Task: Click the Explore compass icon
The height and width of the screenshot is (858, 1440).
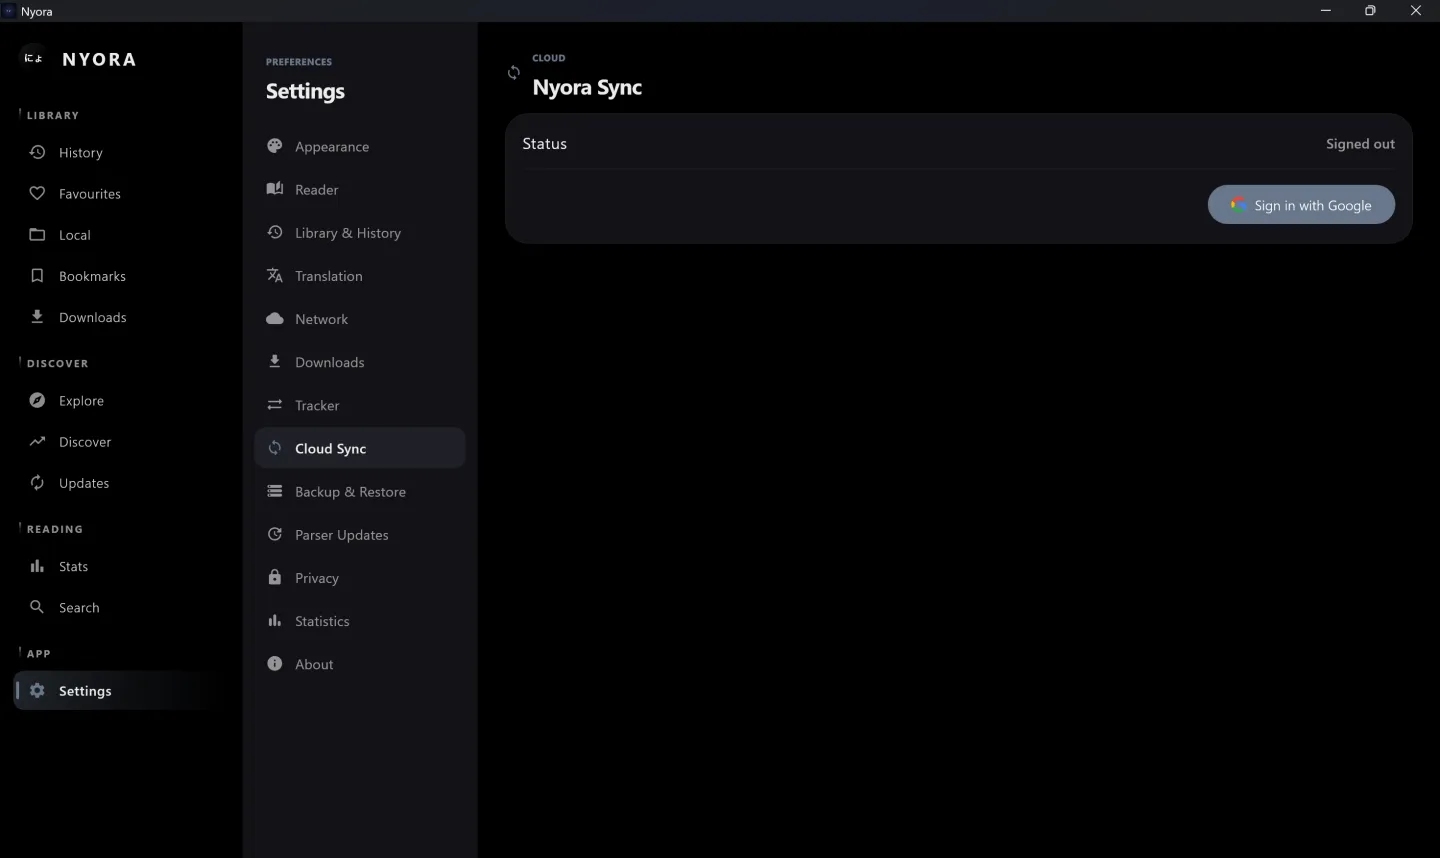Action: pos(37,400)
